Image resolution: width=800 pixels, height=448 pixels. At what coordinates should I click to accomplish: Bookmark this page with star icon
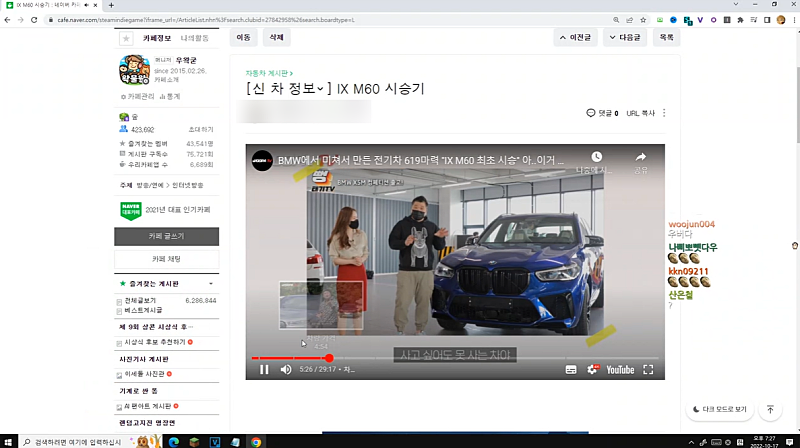click(643, 20)
